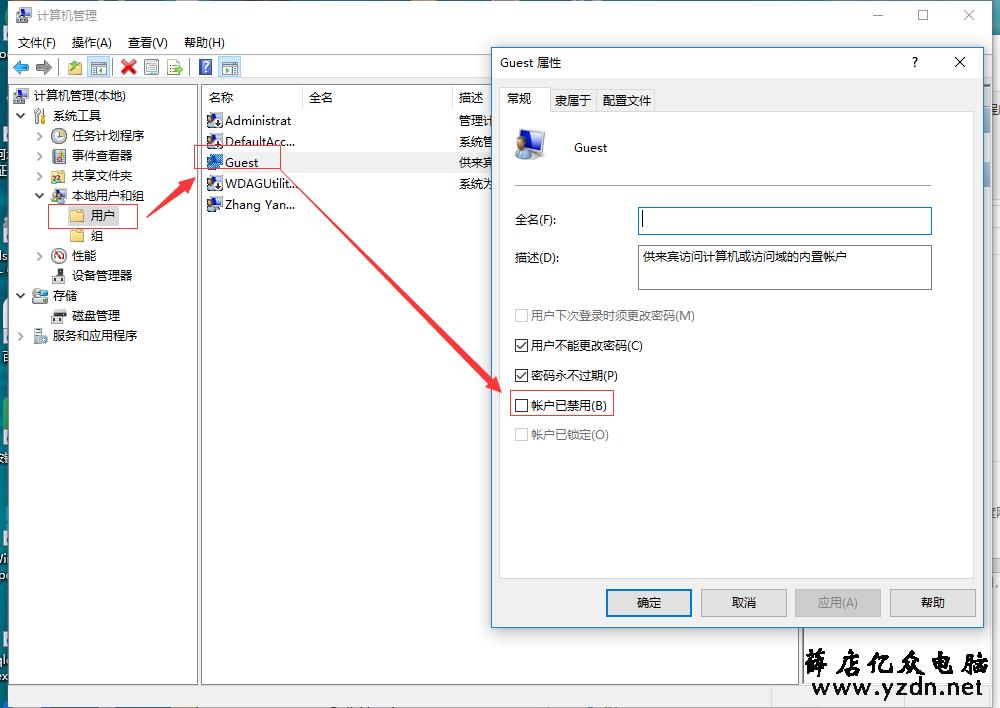Click the Properties toolbar icon
Image resolution: width=1000 pixels, height=708 pixels.
point(152,67)
